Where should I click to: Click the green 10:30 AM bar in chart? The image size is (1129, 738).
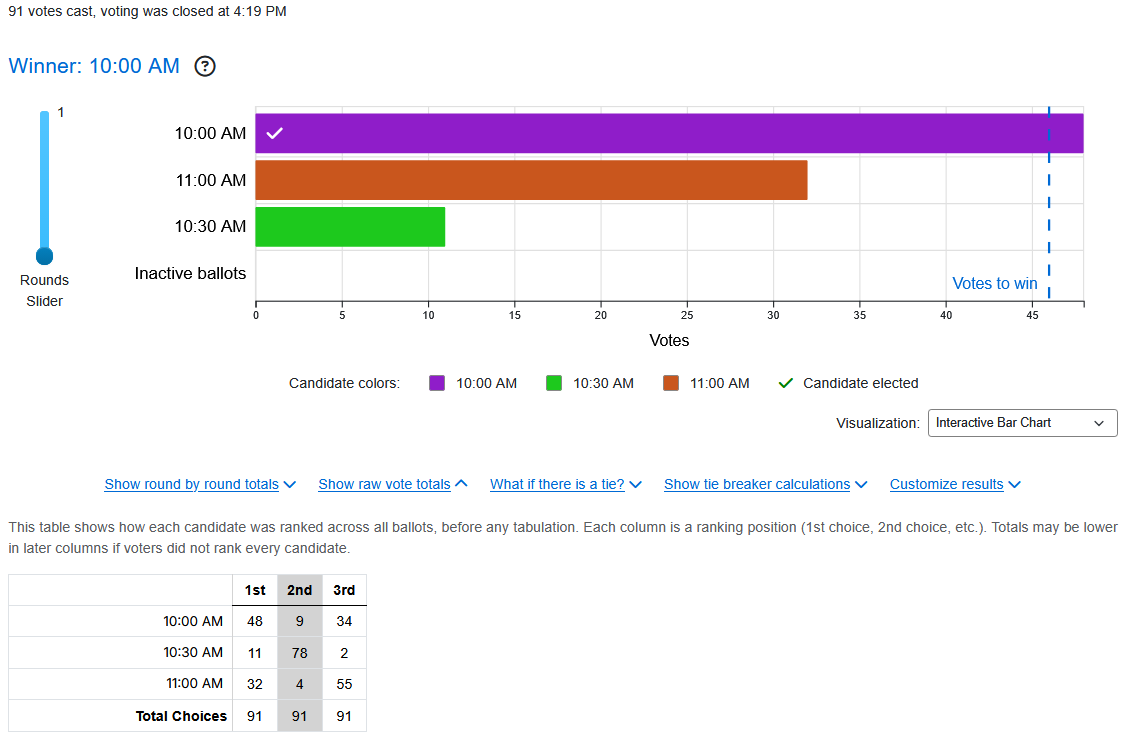[x=350, y=227]
